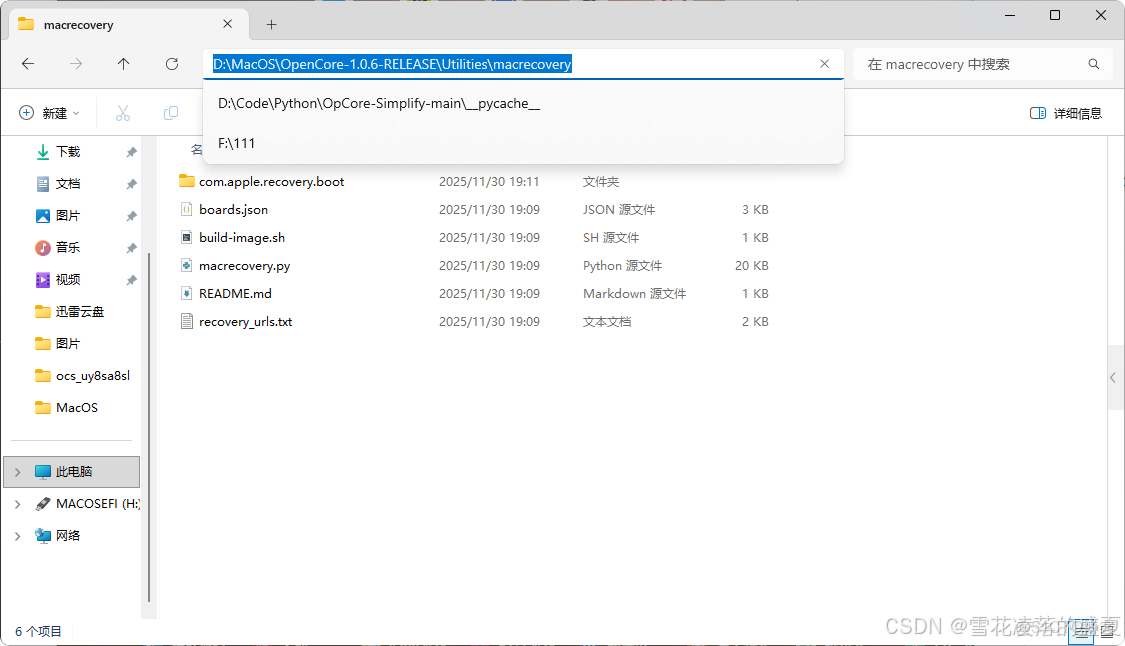Click the Cut scissors icon
Image resolution: width=1125 pixels, height=646 pixels.
pos(123,113)
